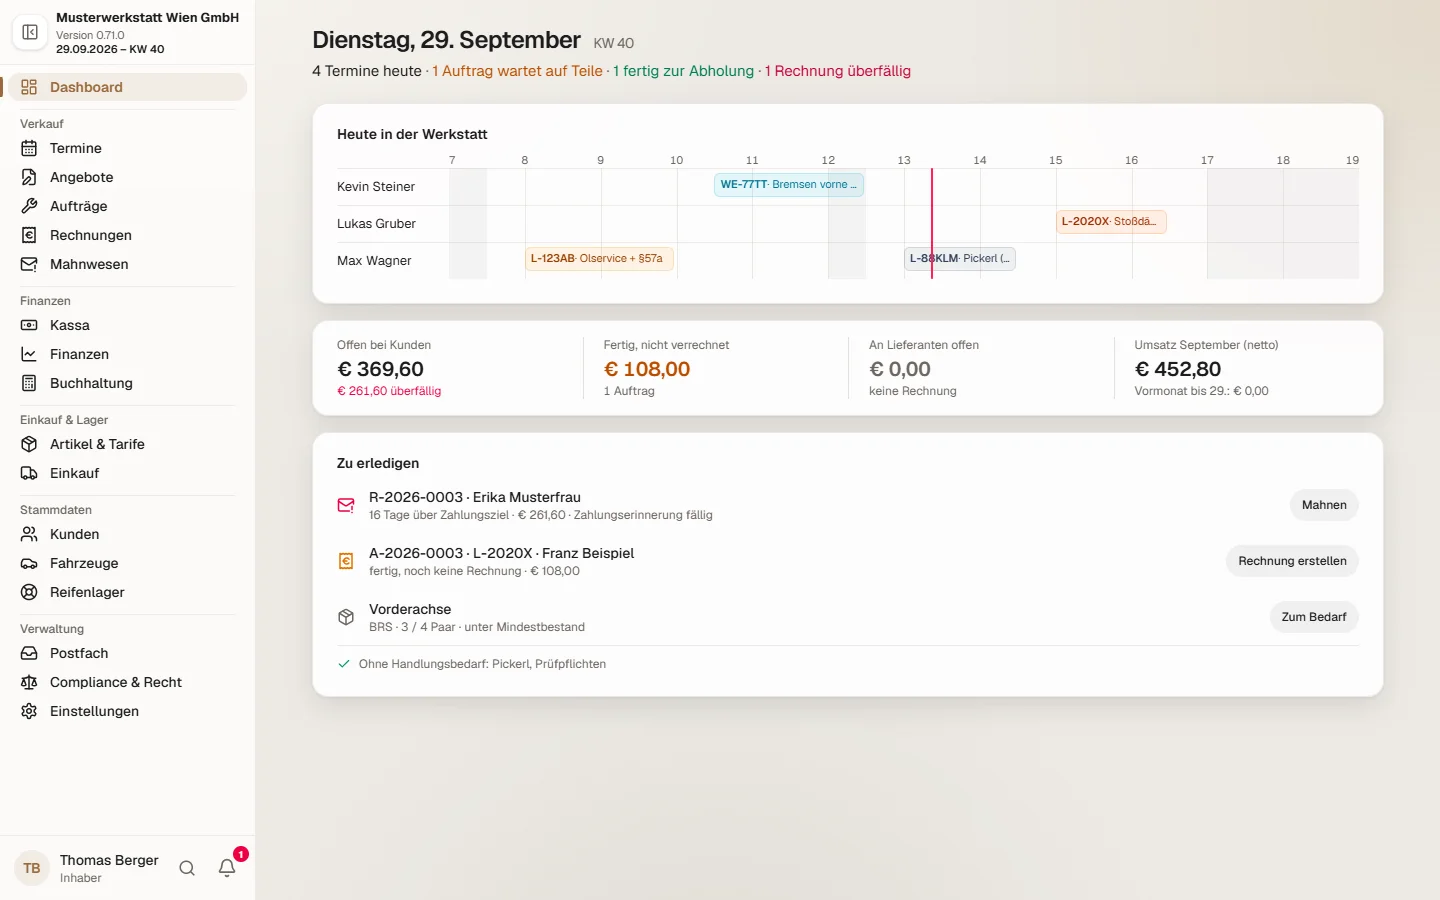Go to Termine in the sidebar

coord(128,148)
